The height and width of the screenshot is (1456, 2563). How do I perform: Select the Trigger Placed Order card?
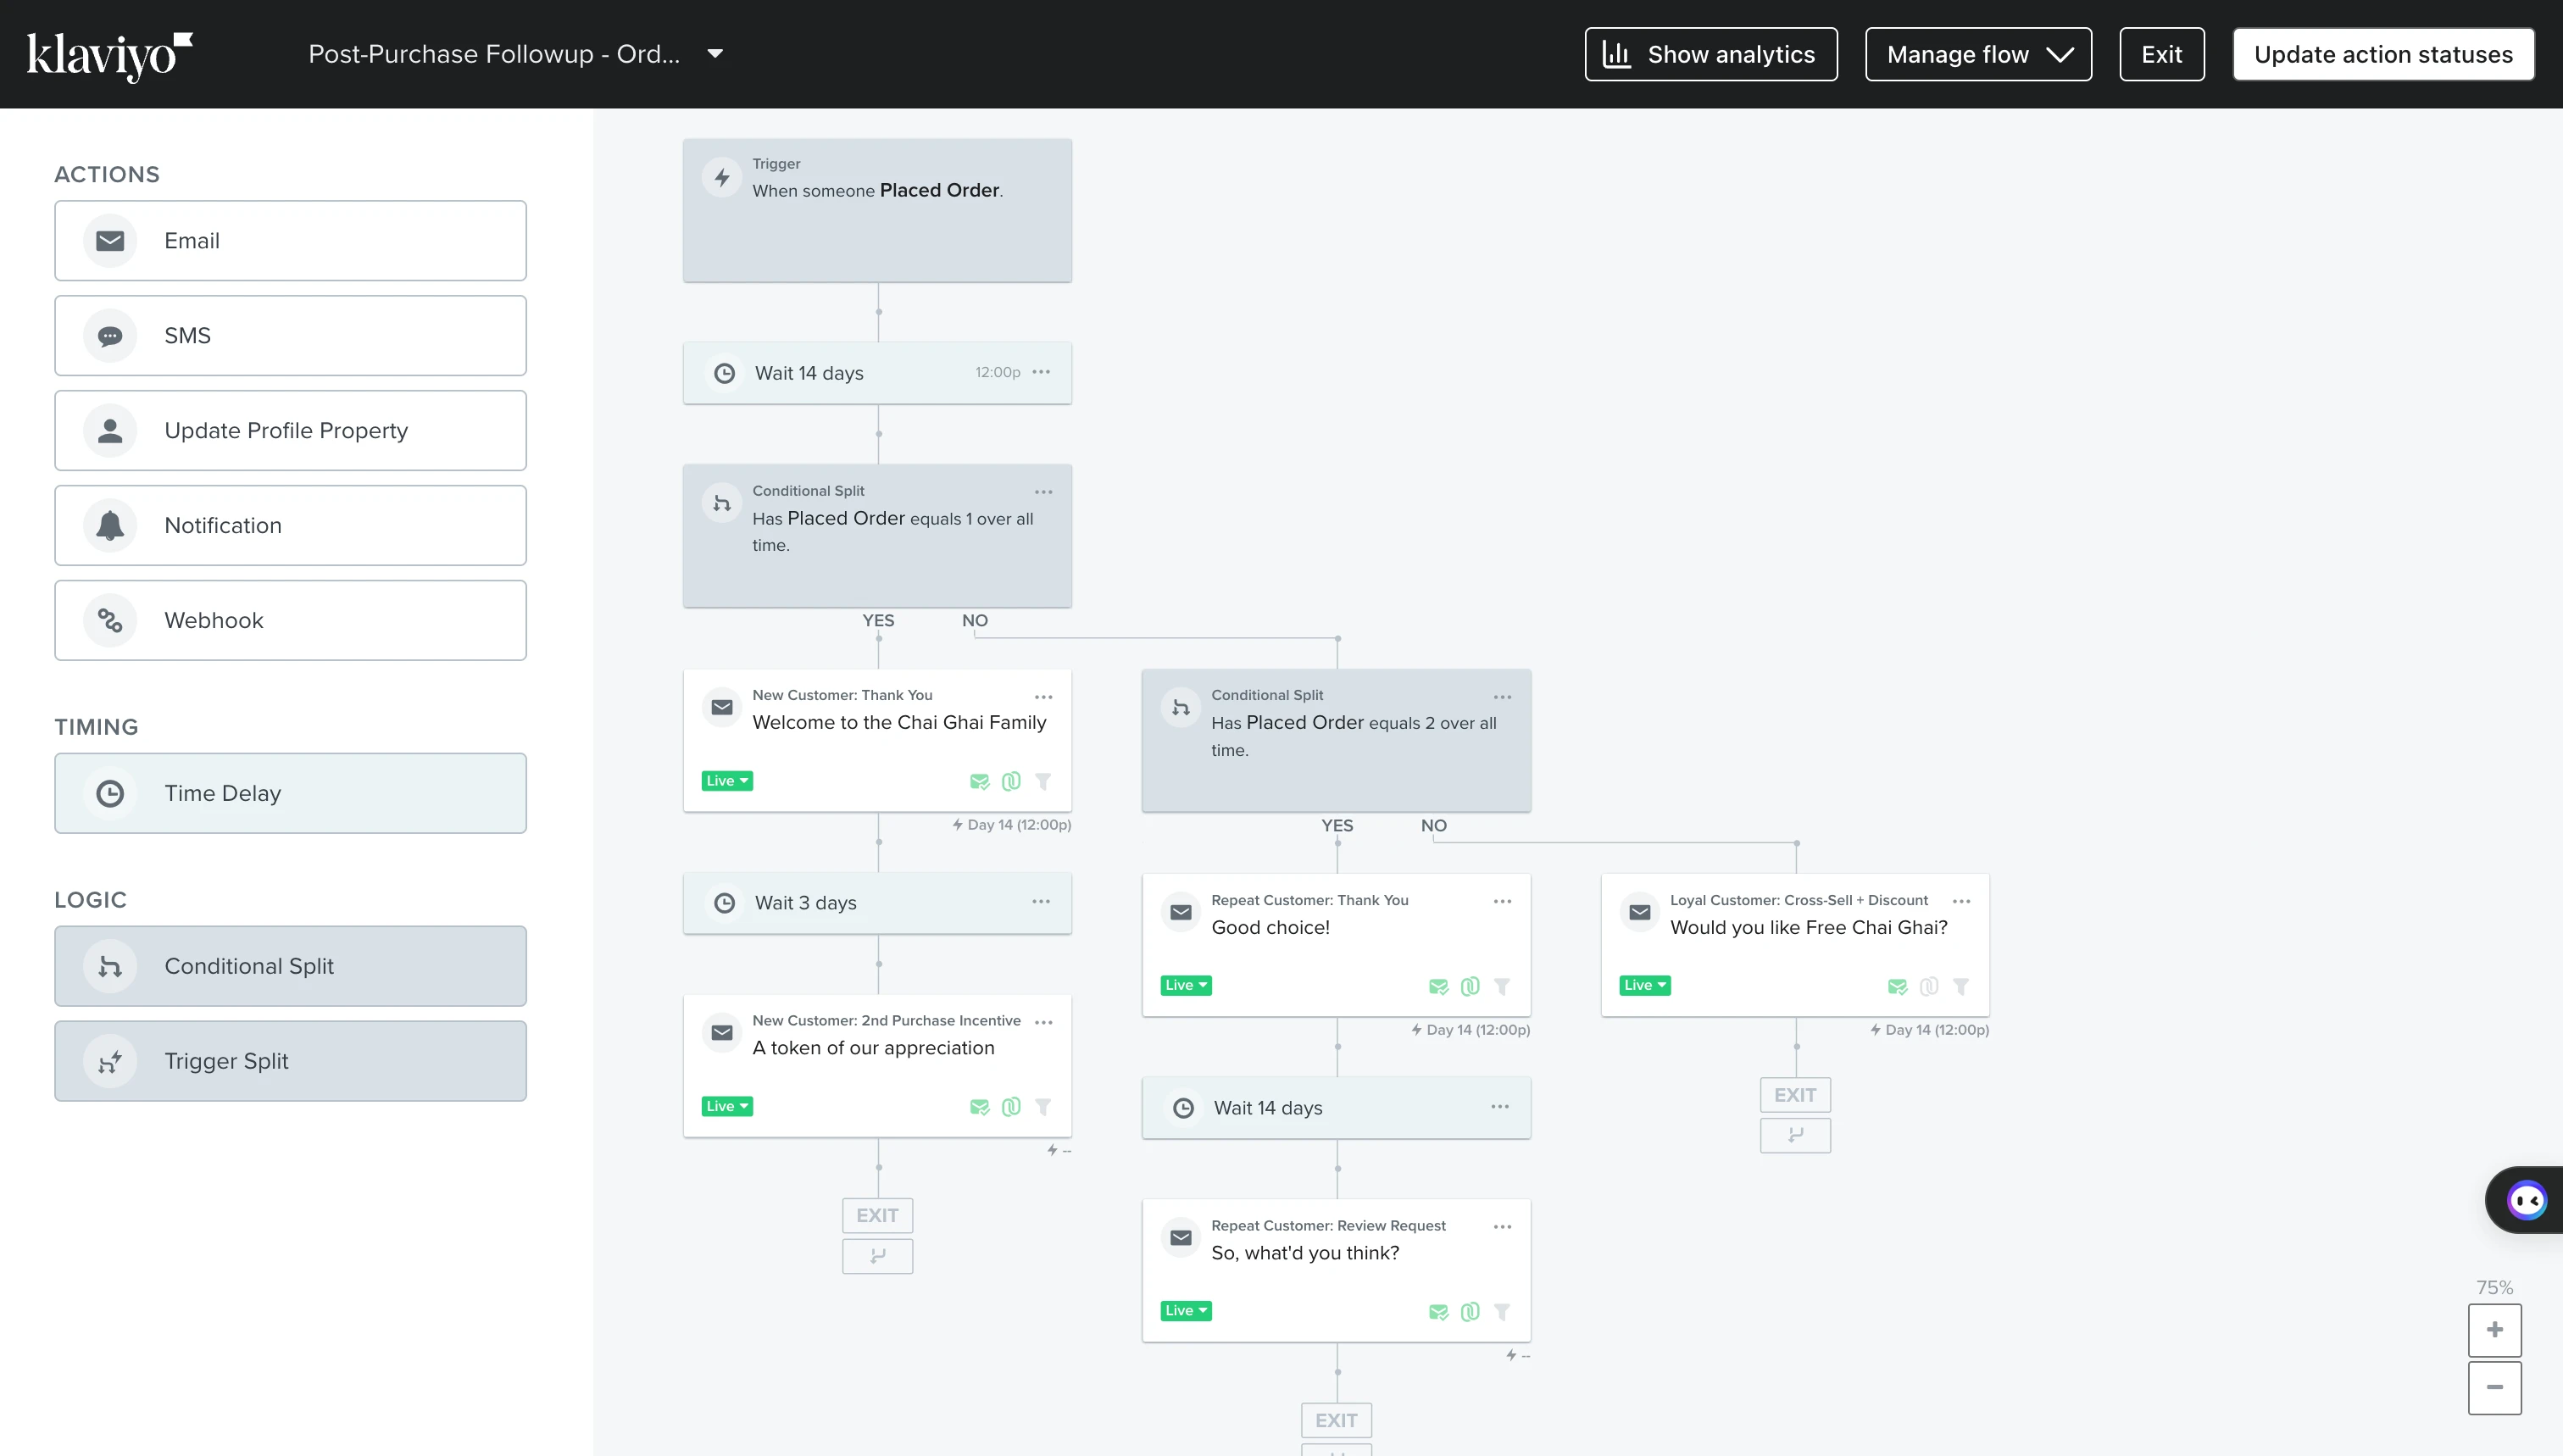click(x=877, y=210)
